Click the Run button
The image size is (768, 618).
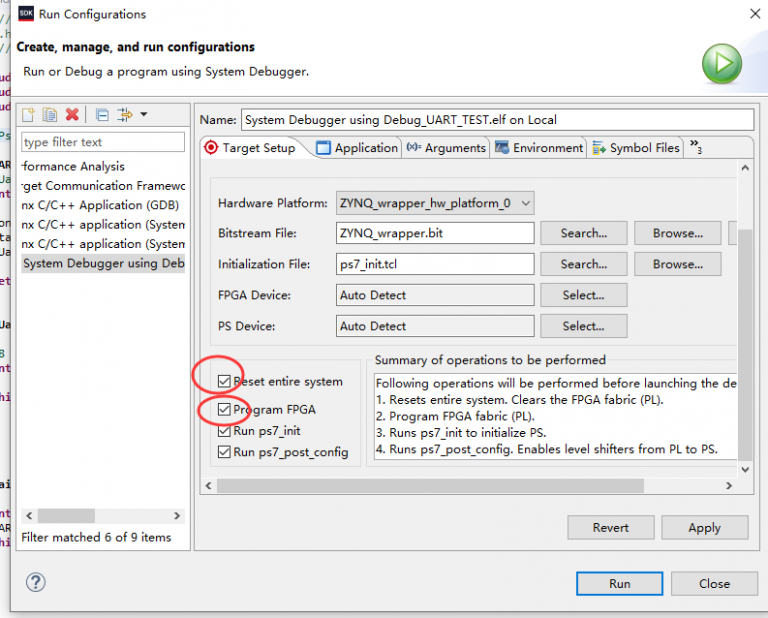pyautogui.click(x=619, y=583)
